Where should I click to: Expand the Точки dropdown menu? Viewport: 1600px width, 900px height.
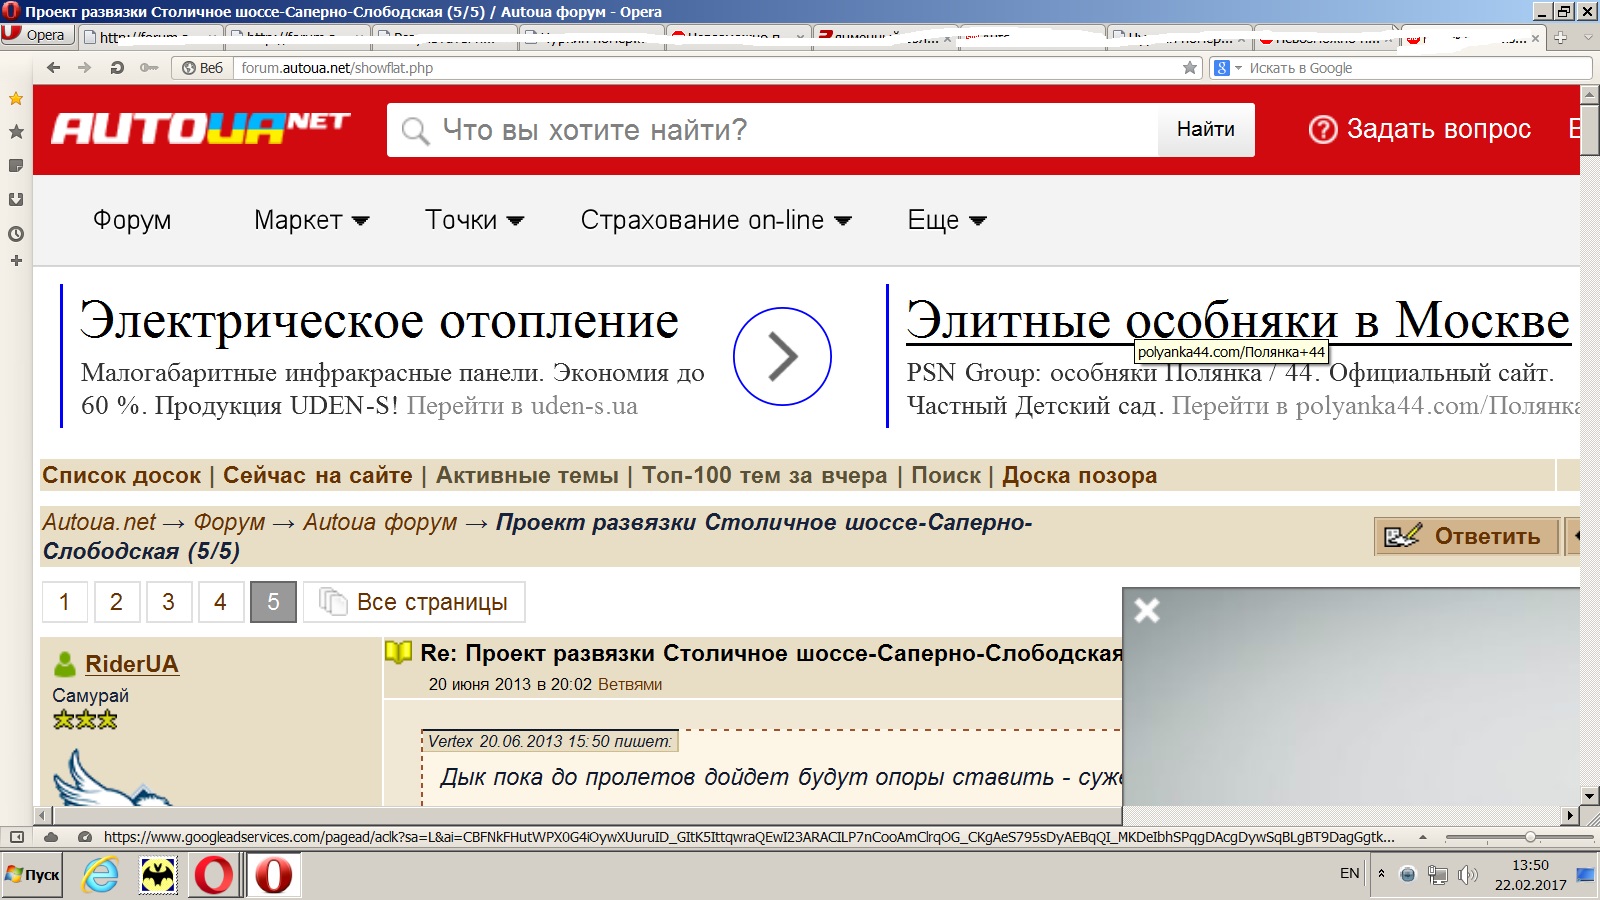tap(474, 220)
